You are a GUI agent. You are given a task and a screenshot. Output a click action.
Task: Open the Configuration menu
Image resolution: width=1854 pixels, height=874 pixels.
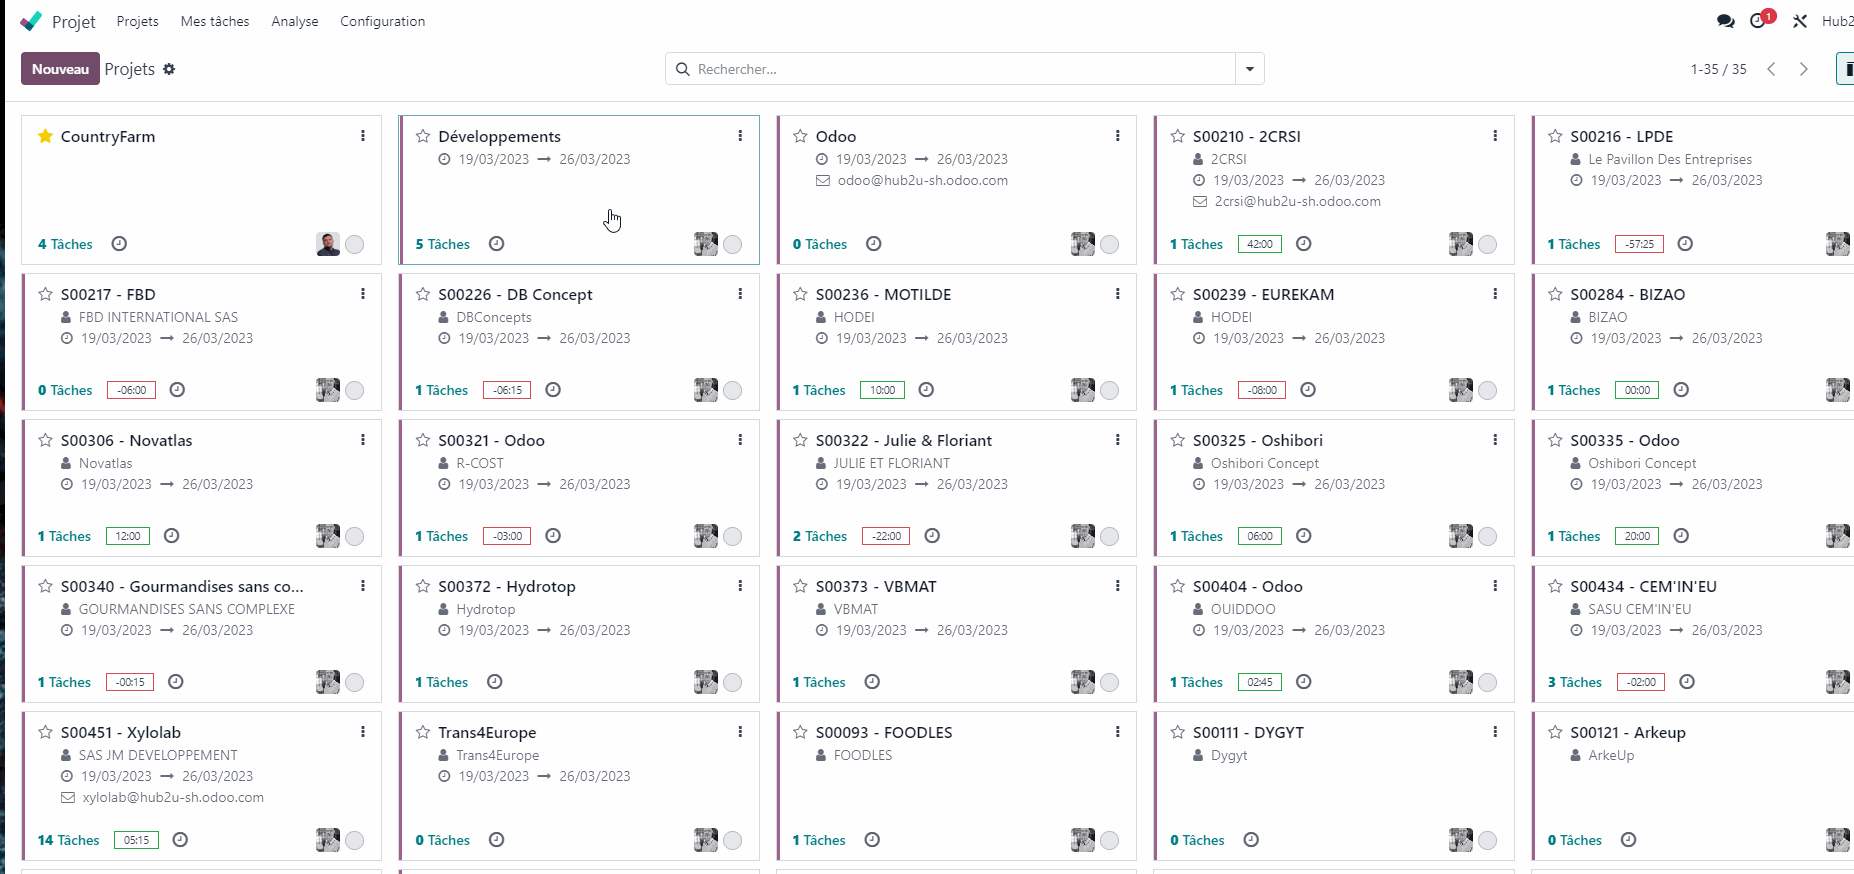[x=382, y=21]
